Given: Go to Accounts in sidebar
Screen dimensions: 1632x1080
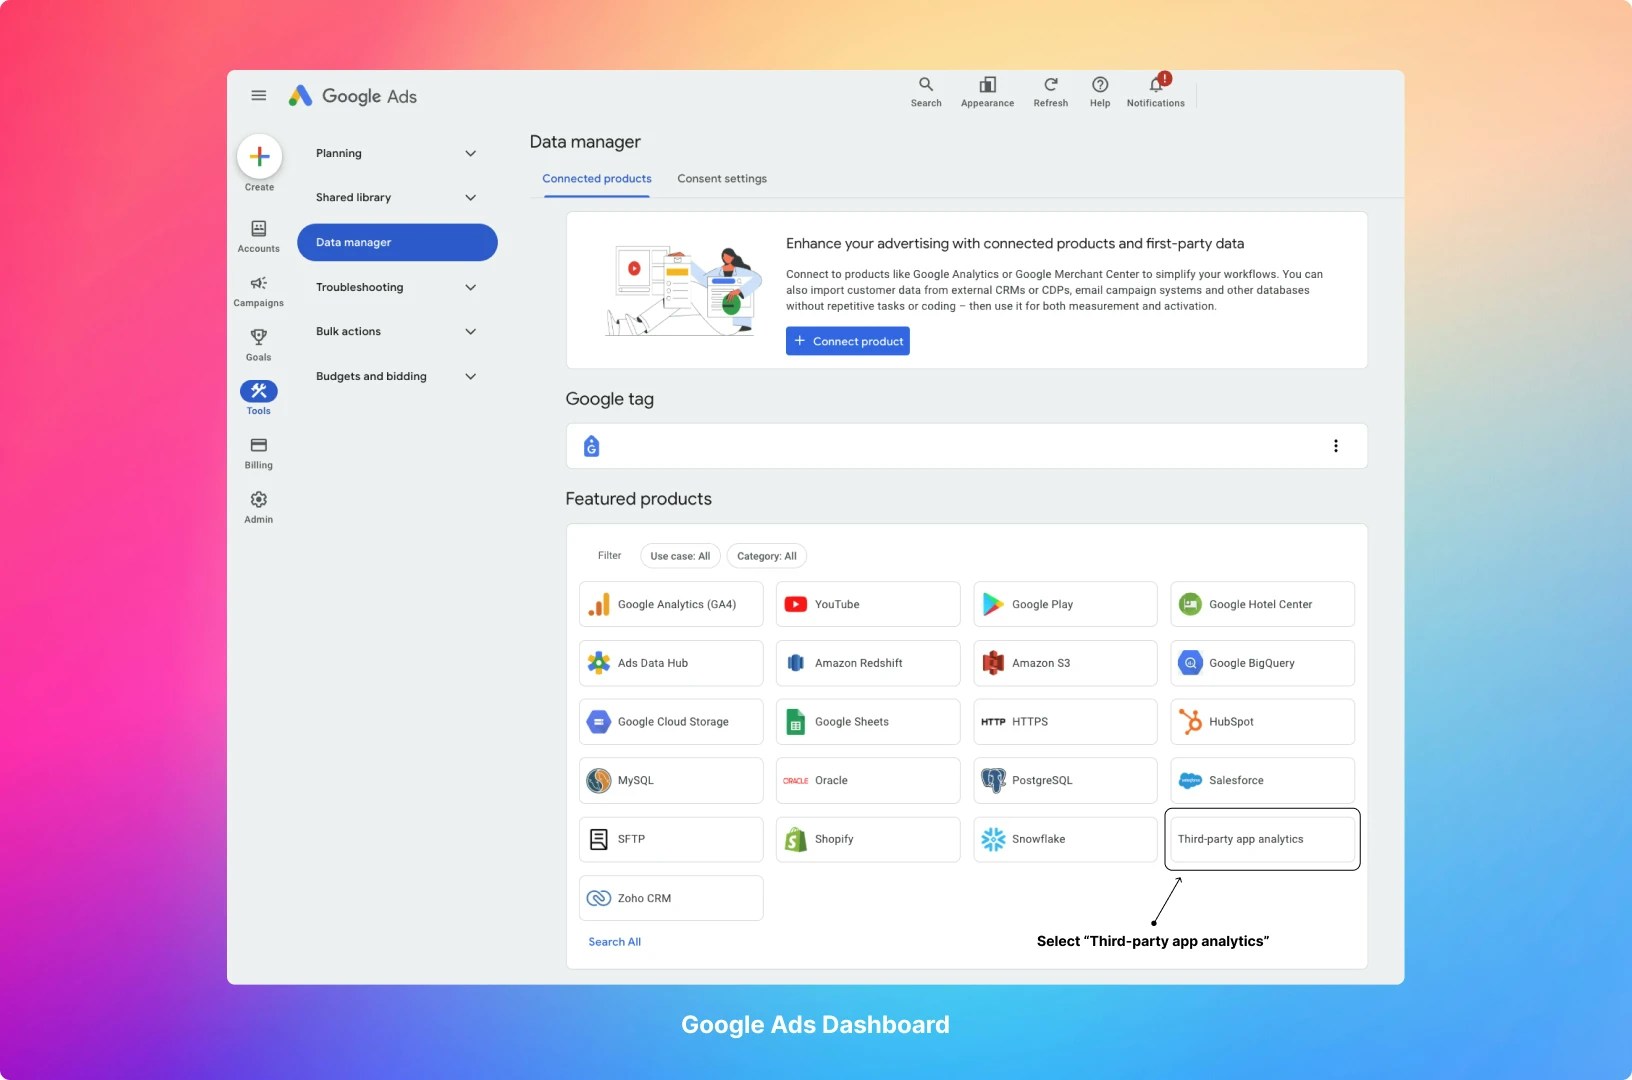Looking at the screenshot, I should coord(258,236).
